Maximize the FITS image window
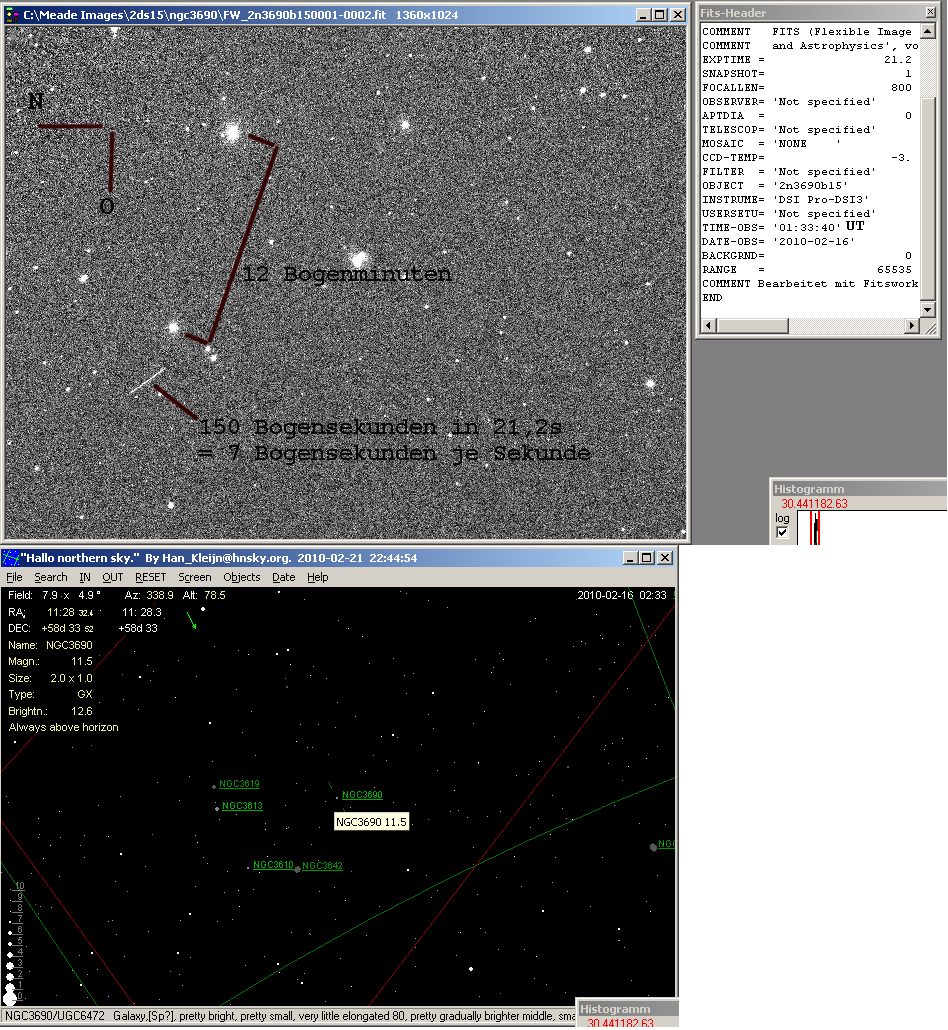Image resolution: width=948 pixels, height=1030 pixels. [x=658, y=15]
